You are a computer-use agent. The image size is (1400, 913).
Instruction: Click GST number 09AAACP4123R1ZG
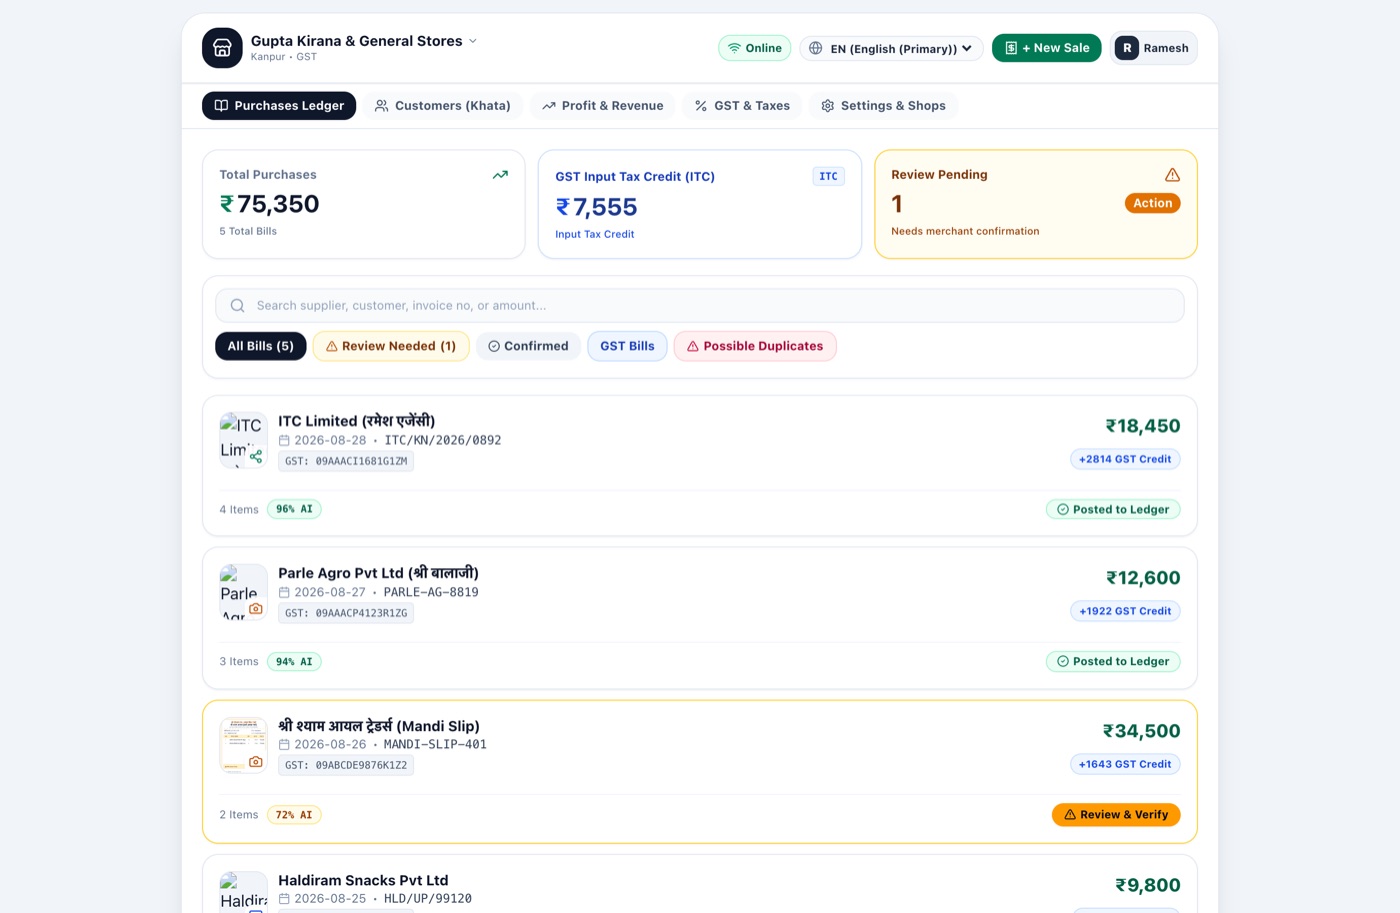tap(346, 614)
